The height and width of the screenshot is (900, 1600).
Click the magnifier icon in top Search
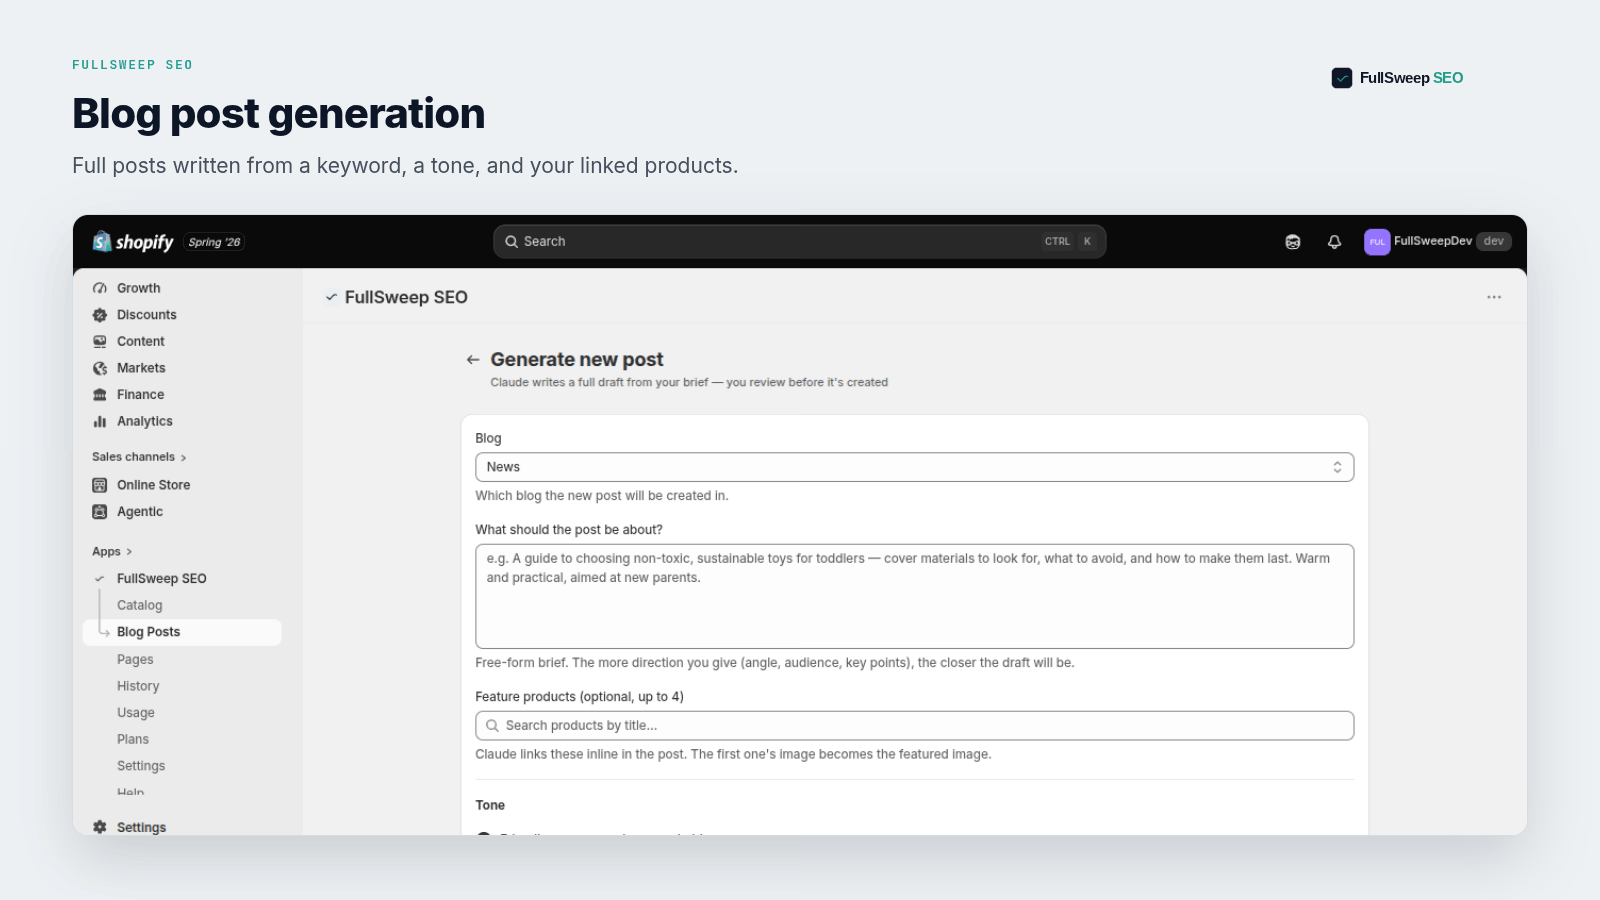(511, 241)
